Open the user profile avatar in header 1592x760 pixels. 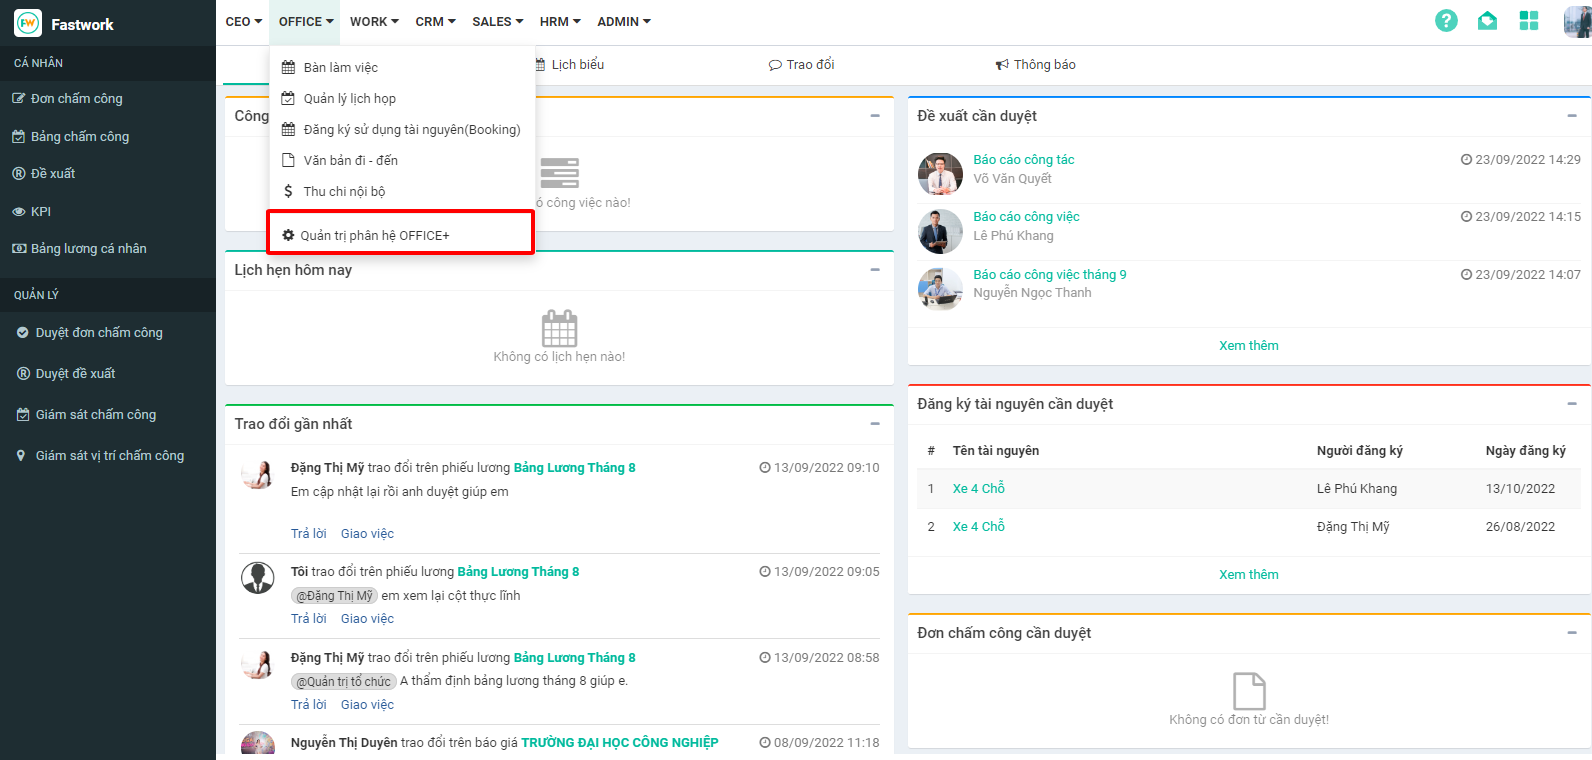(1576, 21)
